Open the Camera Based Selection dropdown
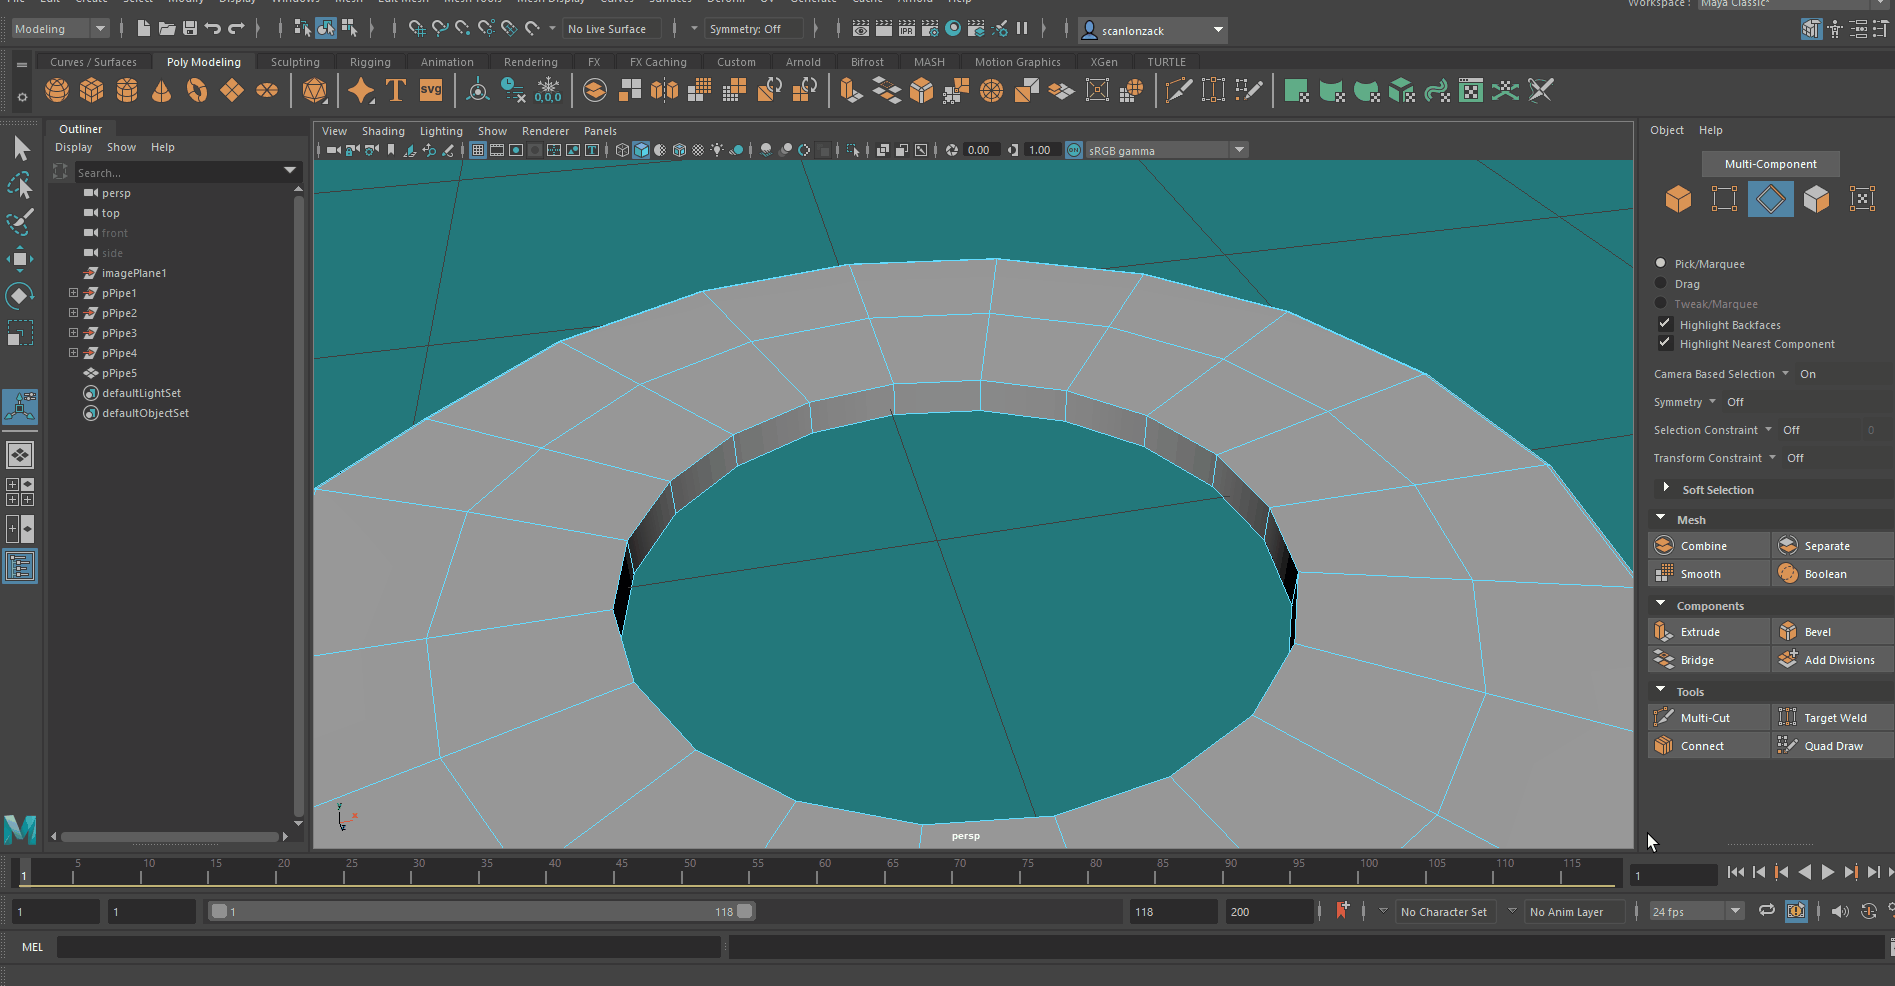Image resolution: width=1895 pixels, height=986 pixels. pyautogui.click(x=1722, y=374)
